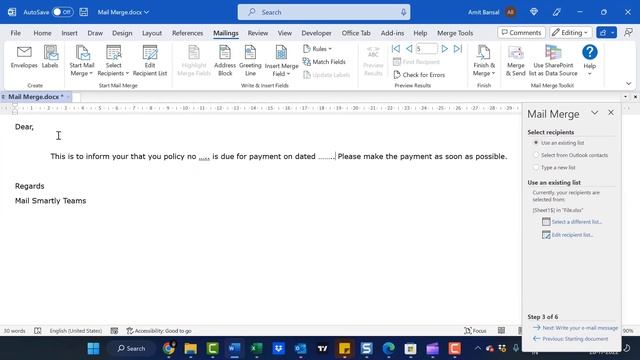The image size is (640, 360).
Task: Click the user account avatar
Action: pos(511,12)
